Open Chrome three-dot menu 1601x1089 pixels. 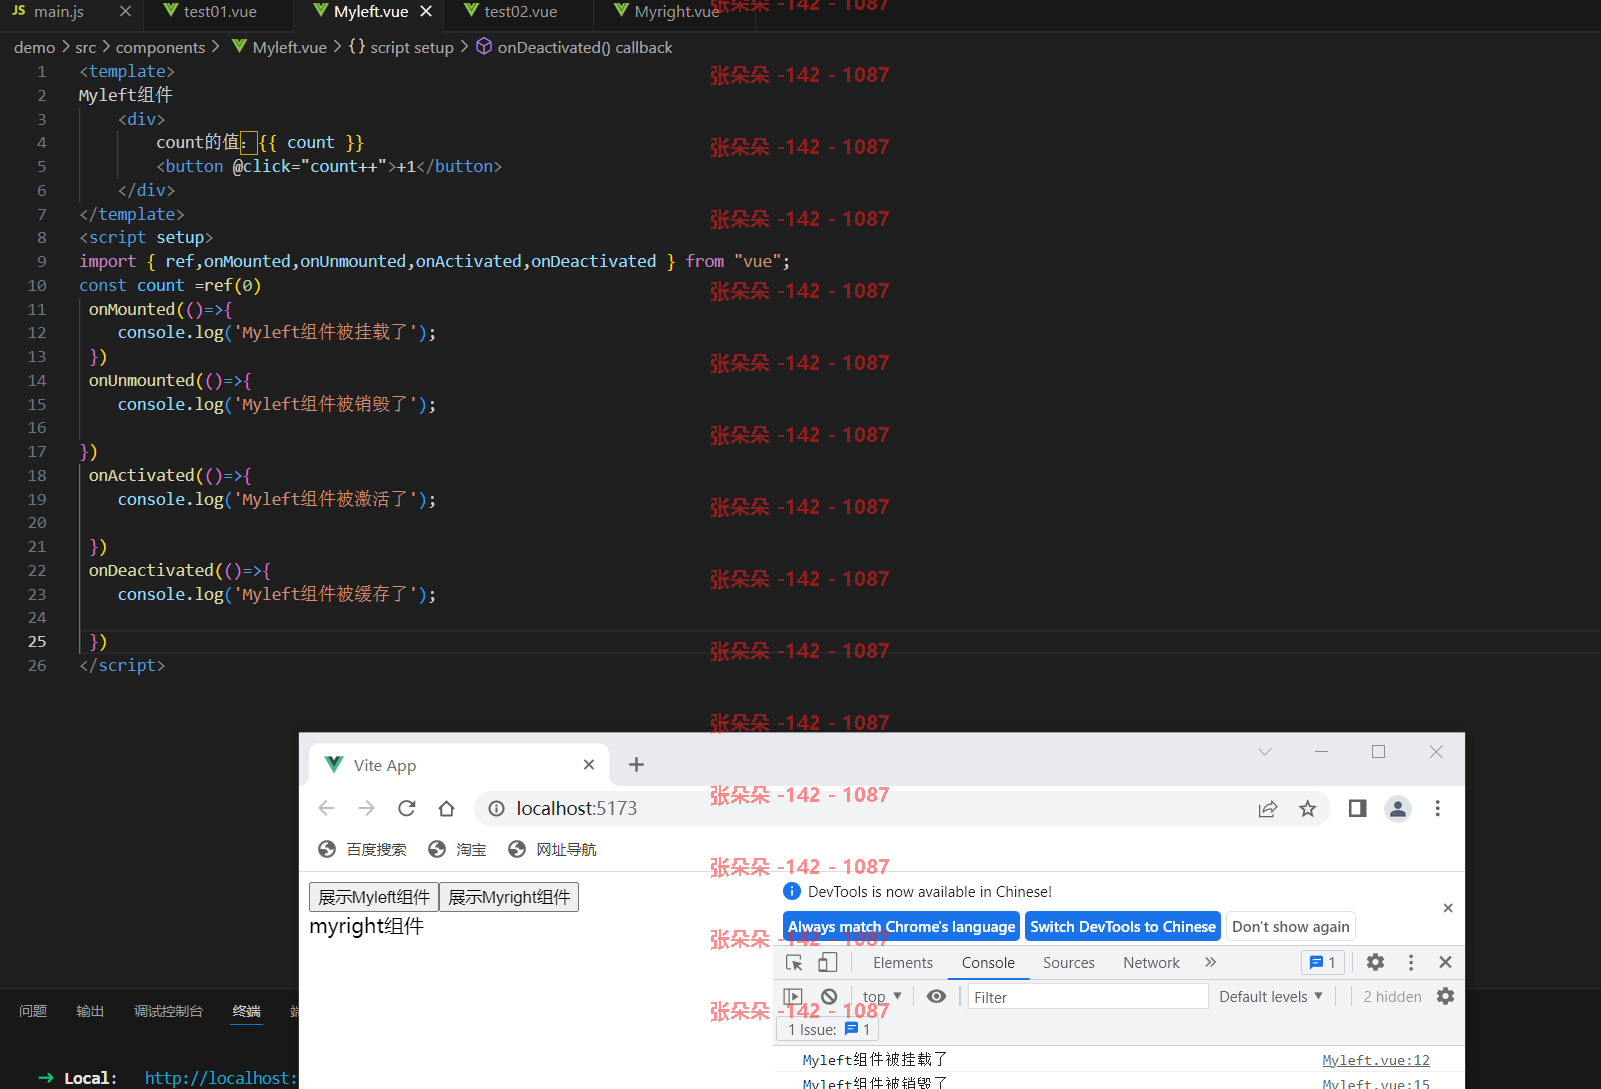point(1437,808)
